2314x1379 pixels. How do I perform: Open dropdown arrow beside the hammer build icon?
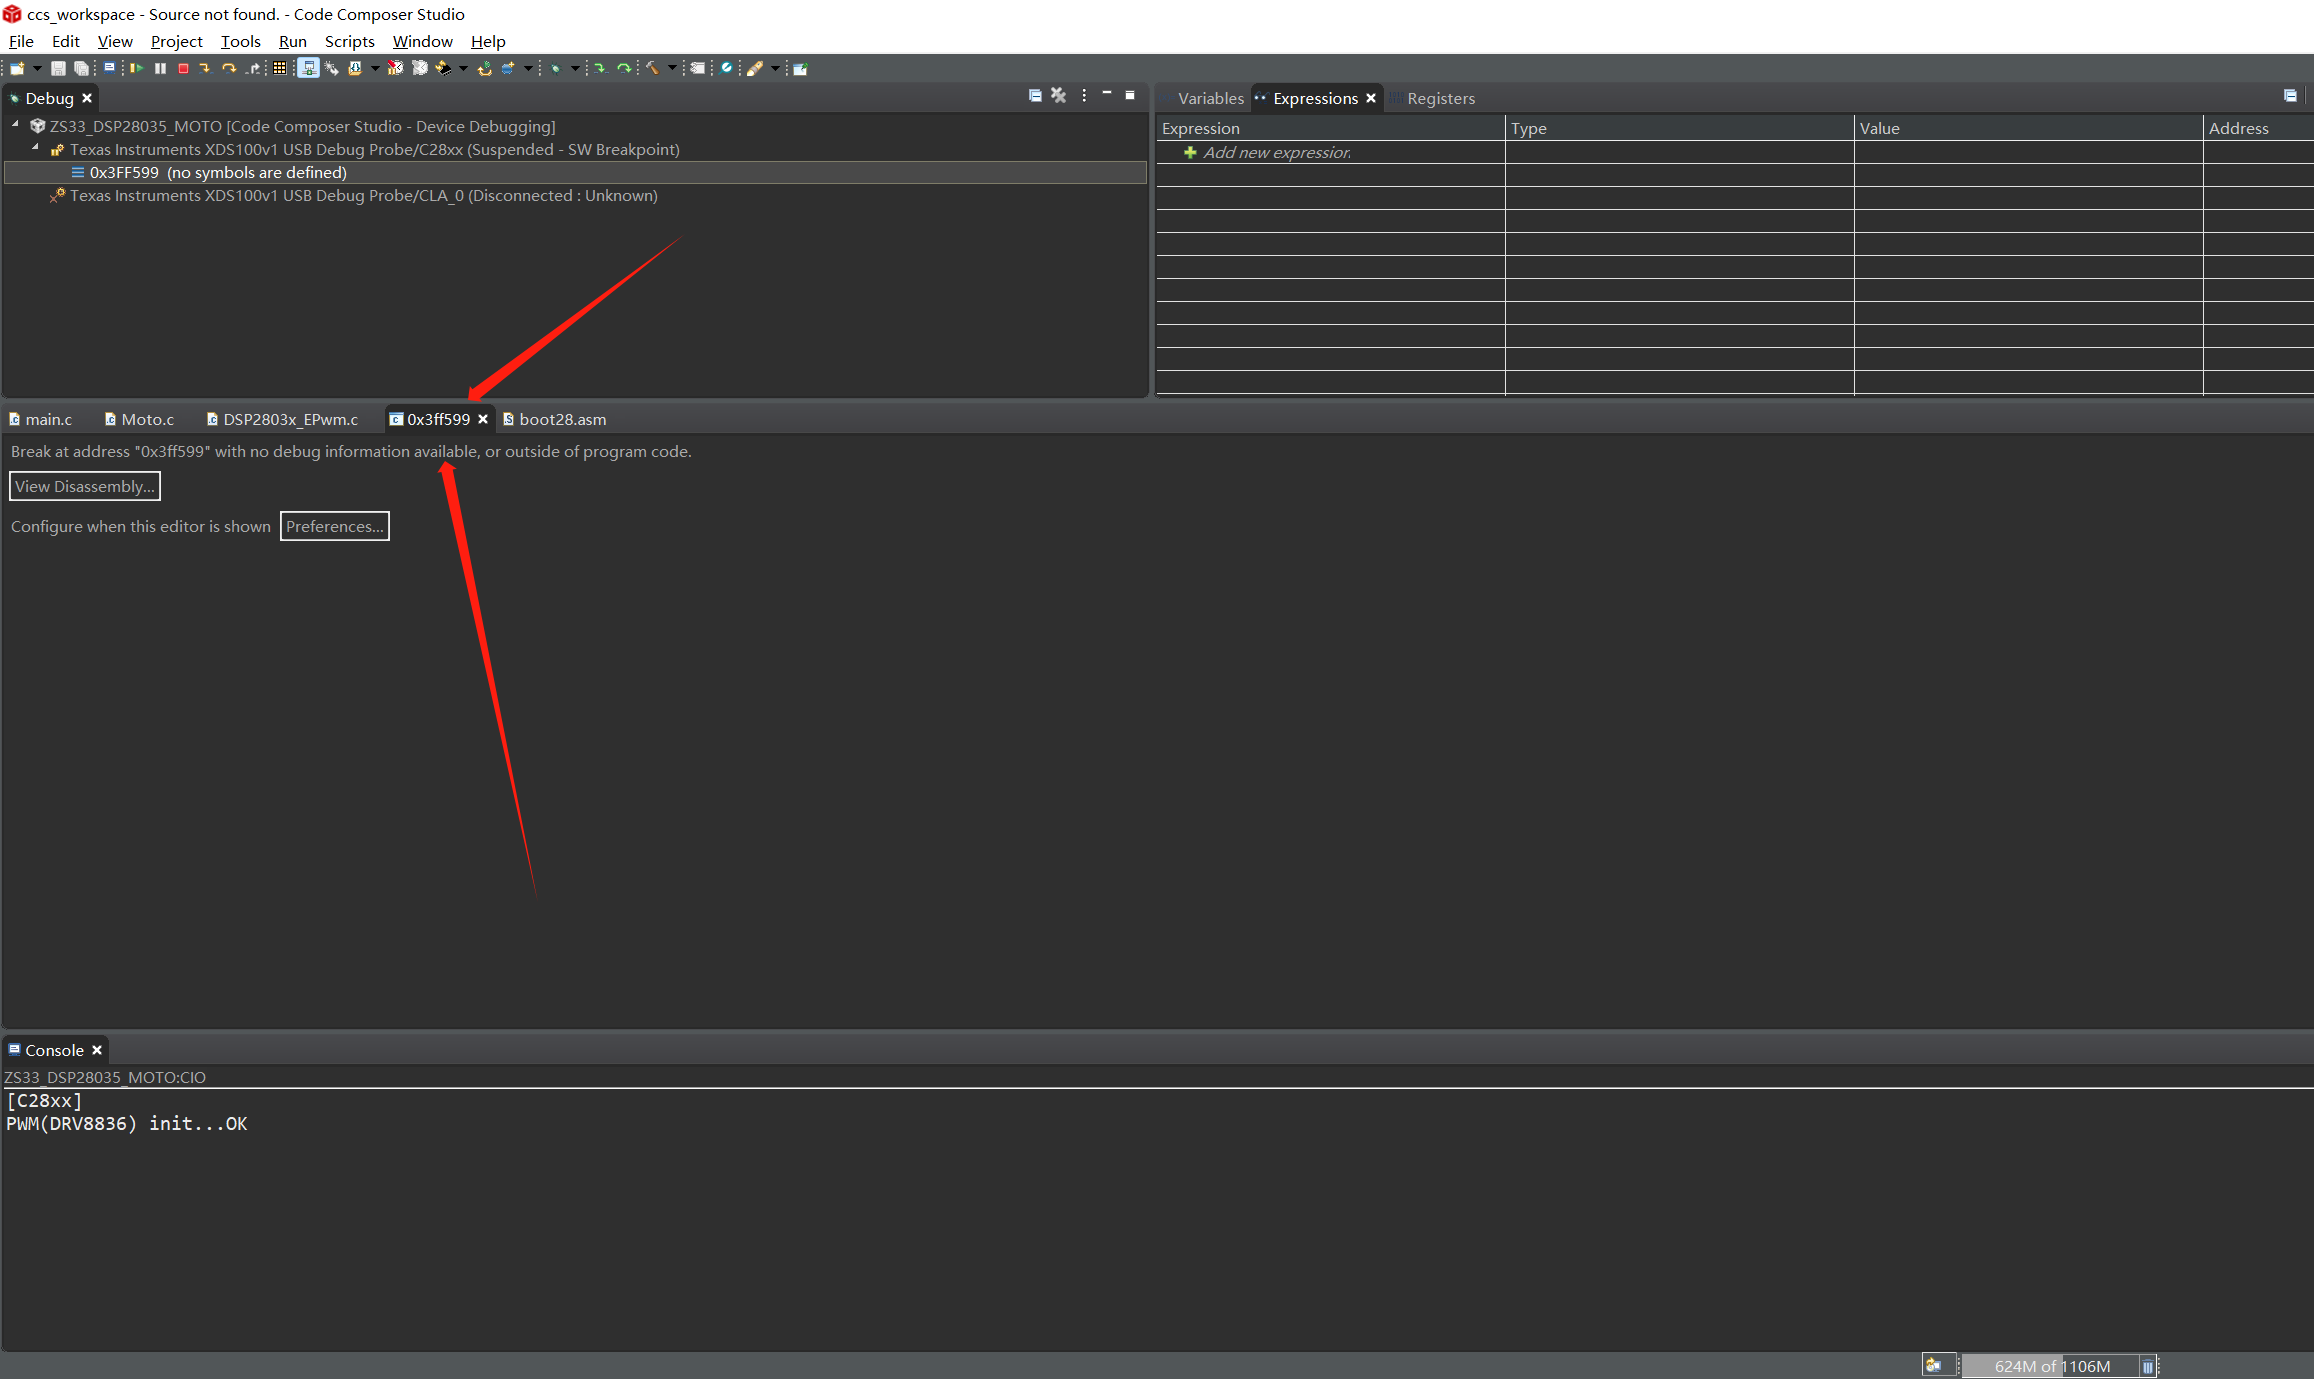(672, 68)
